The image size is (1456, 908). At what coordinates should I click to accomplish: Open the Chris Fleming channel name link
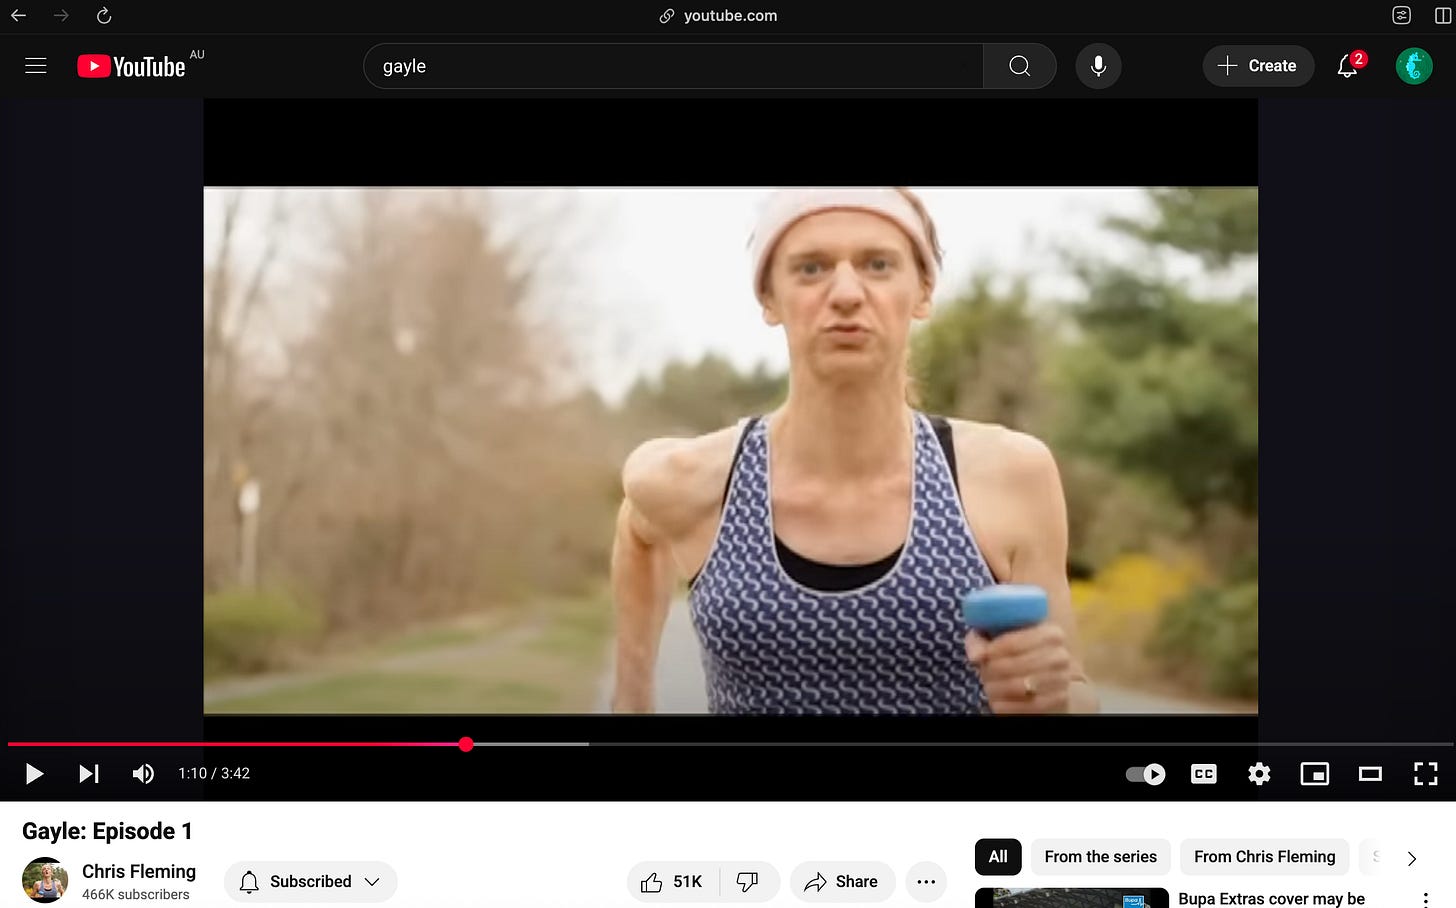[x=139, y=871]
